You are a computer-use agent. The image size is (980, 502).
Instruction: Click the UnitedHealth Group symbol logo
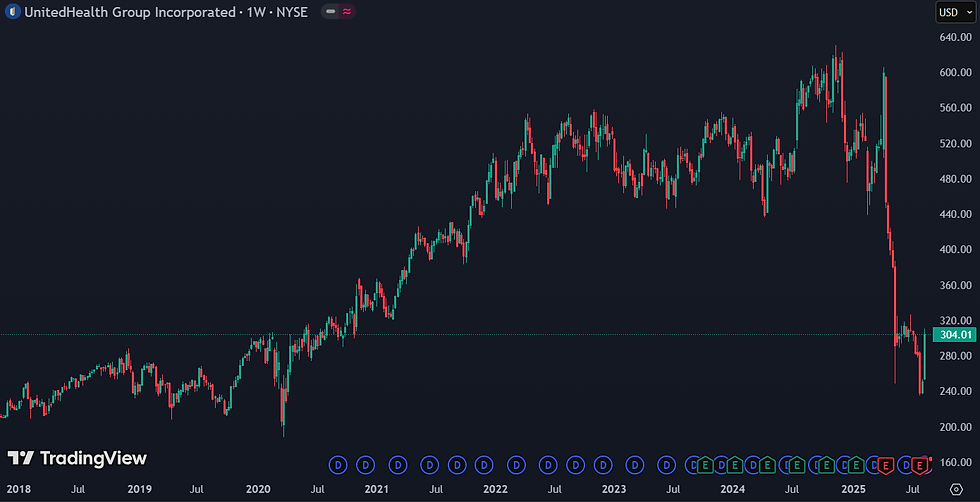point(12,11)
